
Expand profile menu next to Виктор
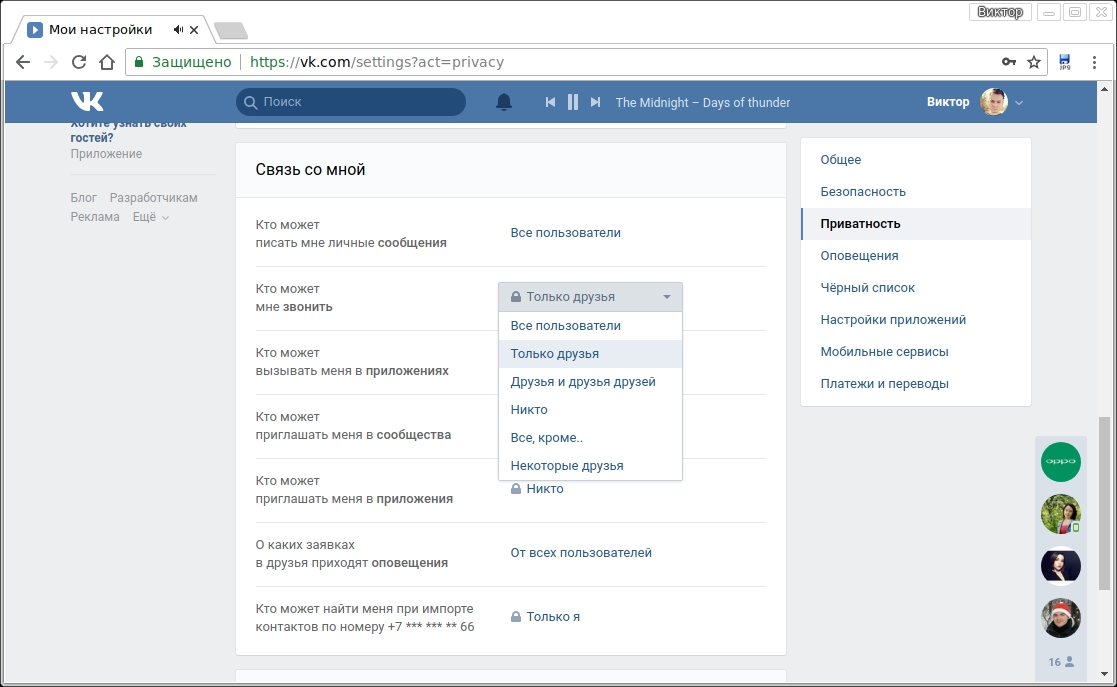pyautogui.click(x=1019, y=103)
